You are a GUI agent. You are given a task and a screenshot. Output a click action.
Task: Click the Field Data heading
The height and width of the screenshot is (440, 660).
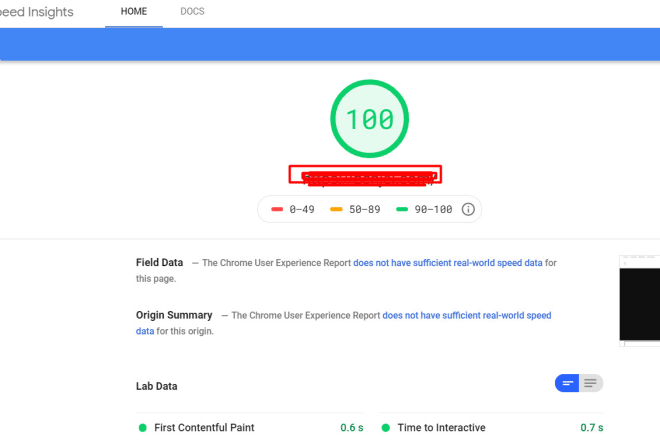(x=160, y=263)
